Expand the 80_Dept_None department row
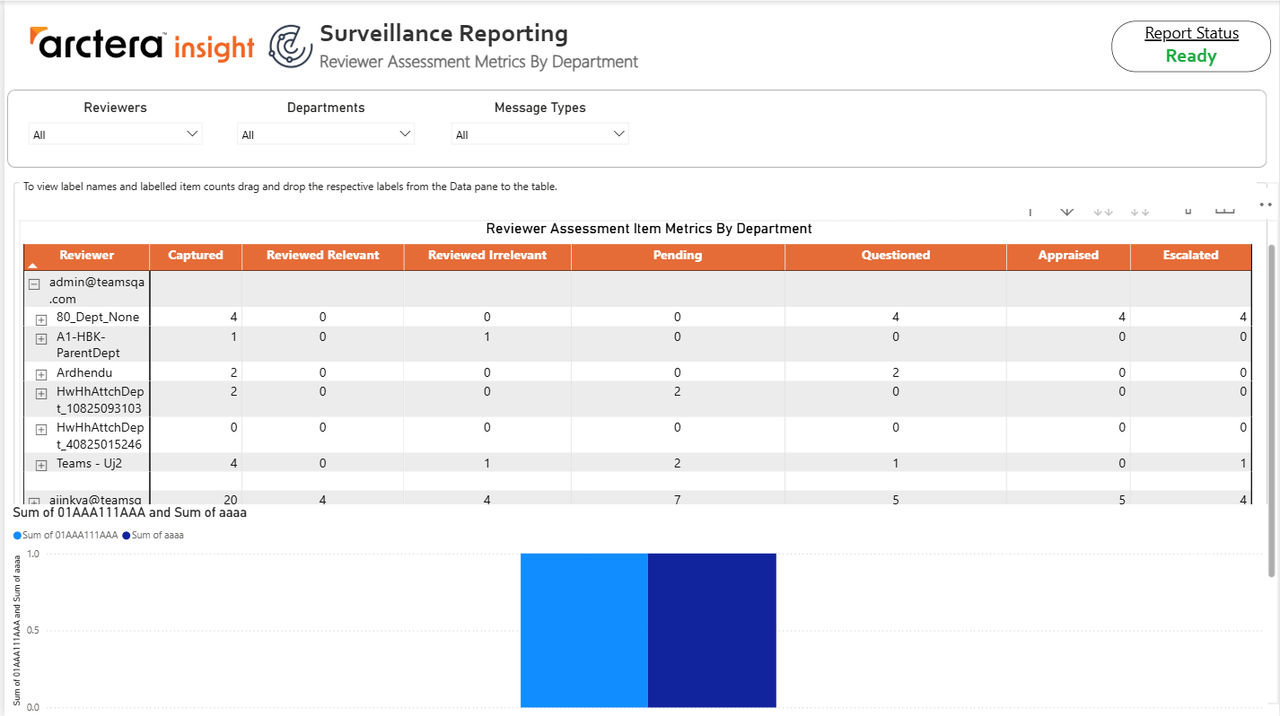This screenshot has height=716, width=1280. point(41,320)
